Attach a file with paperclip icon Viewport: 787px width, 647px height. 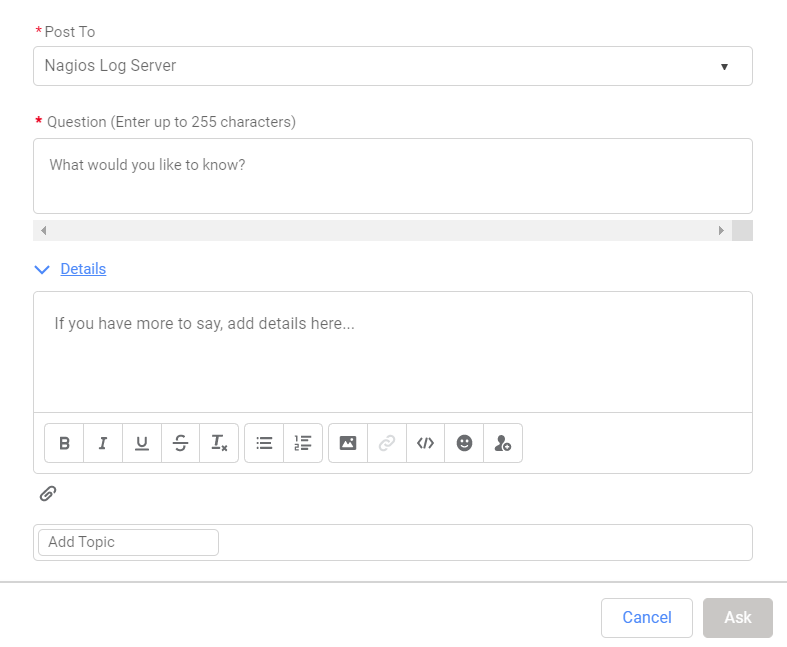coord(48,493)
